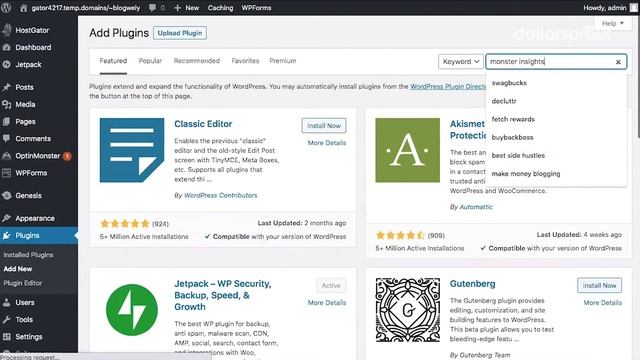640x360 pixels.
Task: Open Plugin Editor submenu item
Action: pyautogui.click(x=23, y=283)
